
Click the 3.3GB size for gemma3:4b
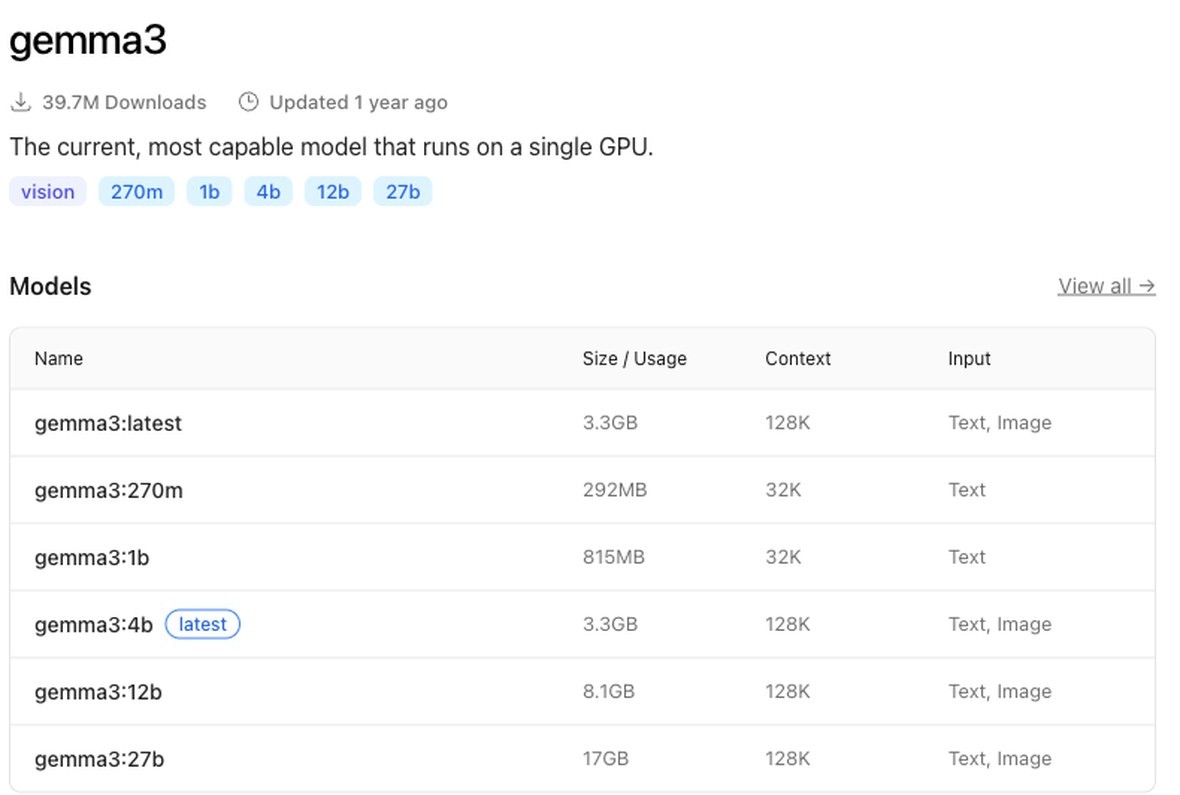coord(610,624)
